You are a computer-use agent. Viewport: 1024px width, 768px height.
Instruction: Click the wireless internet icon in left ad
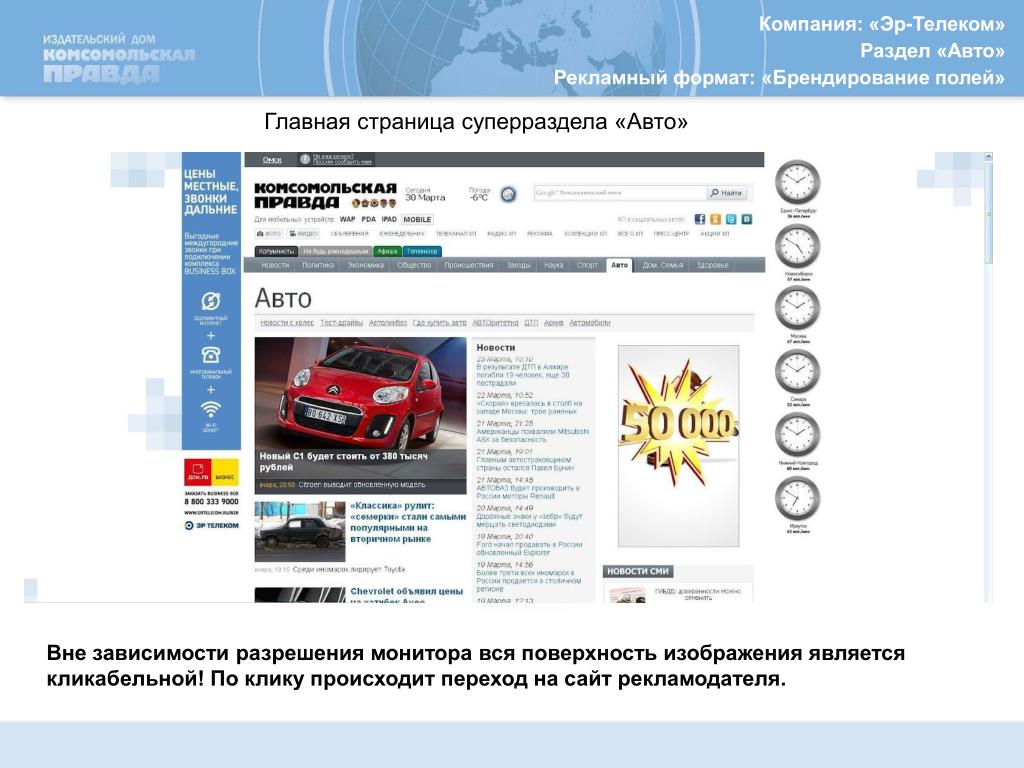[x=210, y=301]
